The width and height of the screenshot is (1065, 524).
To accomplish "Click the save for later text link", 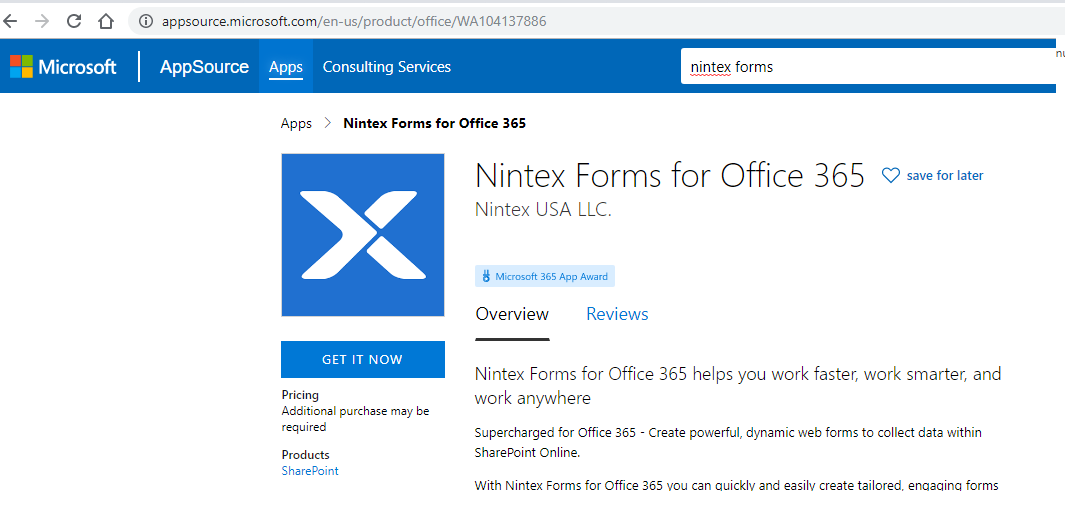I will 945,176.
